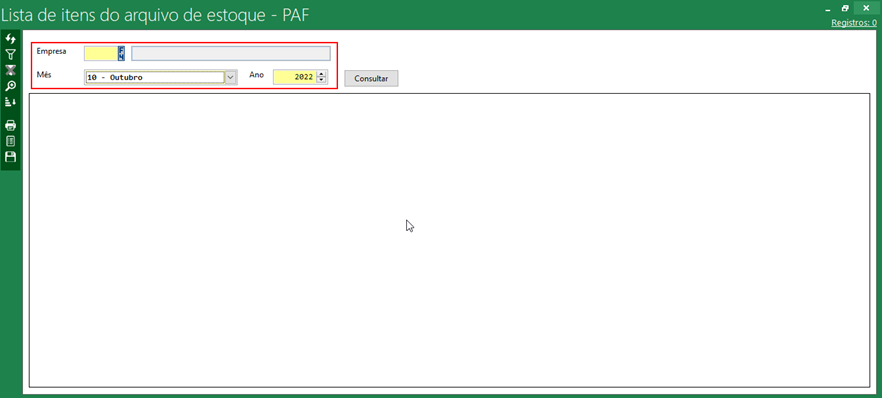Open the report document icon

[10, 141]
